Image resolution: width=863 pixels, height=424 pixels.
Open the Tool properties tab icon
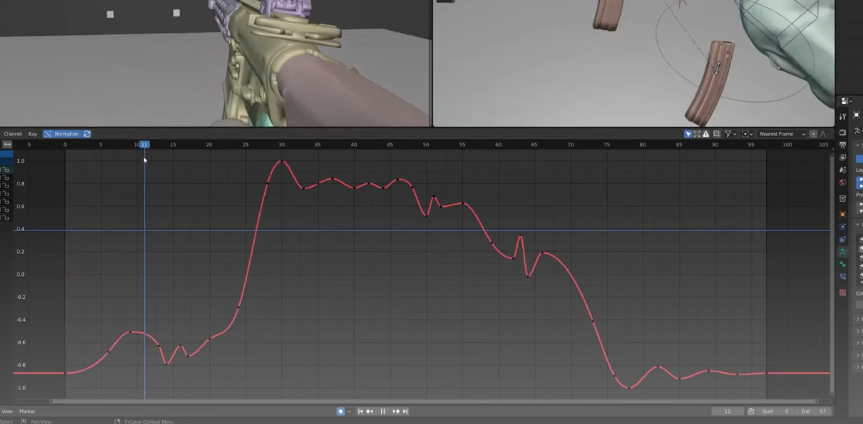[843, 117]
